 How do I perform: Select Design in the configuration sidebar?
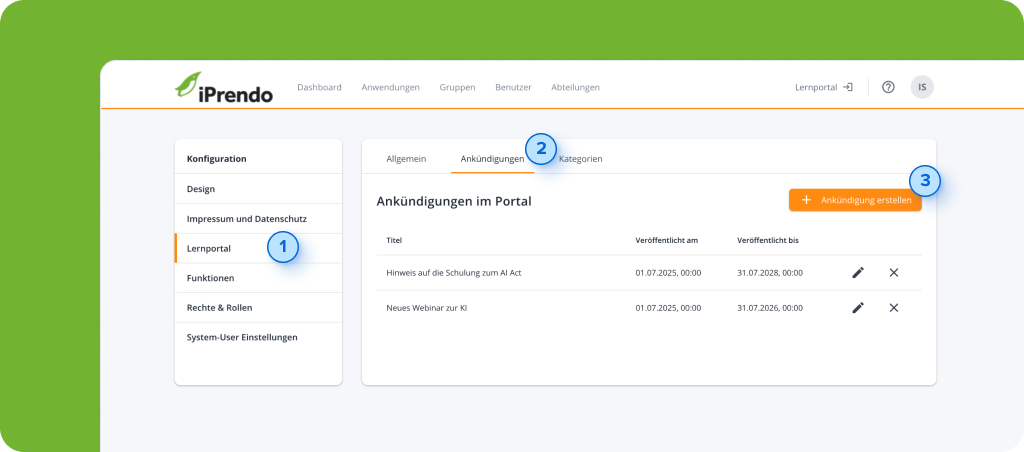(201, 189)
